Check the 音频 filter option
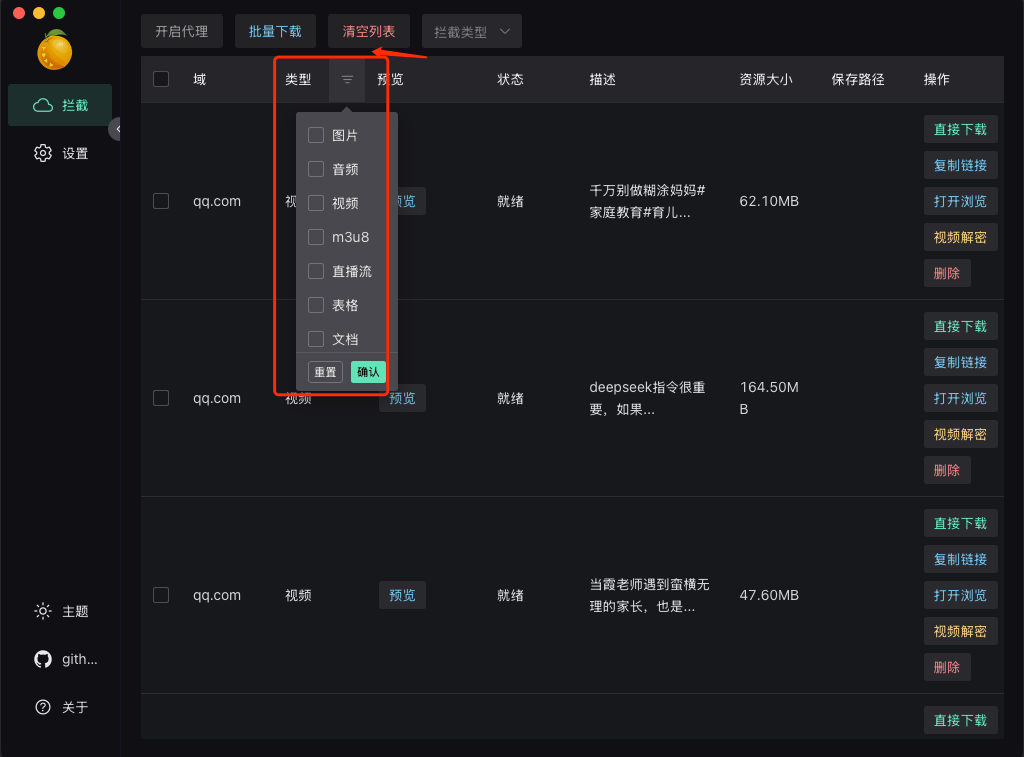Viewport: 1024px width, 757px height. [316, 169]
